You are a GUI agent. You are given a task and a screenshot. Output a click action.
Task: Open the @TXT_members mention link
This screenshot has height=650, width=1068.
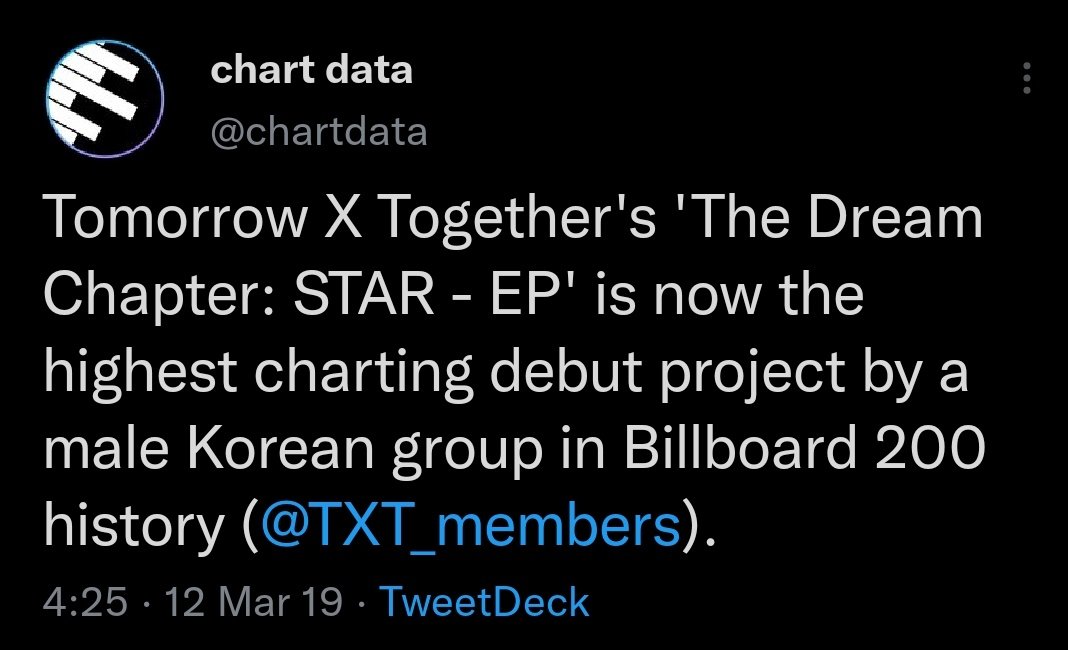coord(471,525)
